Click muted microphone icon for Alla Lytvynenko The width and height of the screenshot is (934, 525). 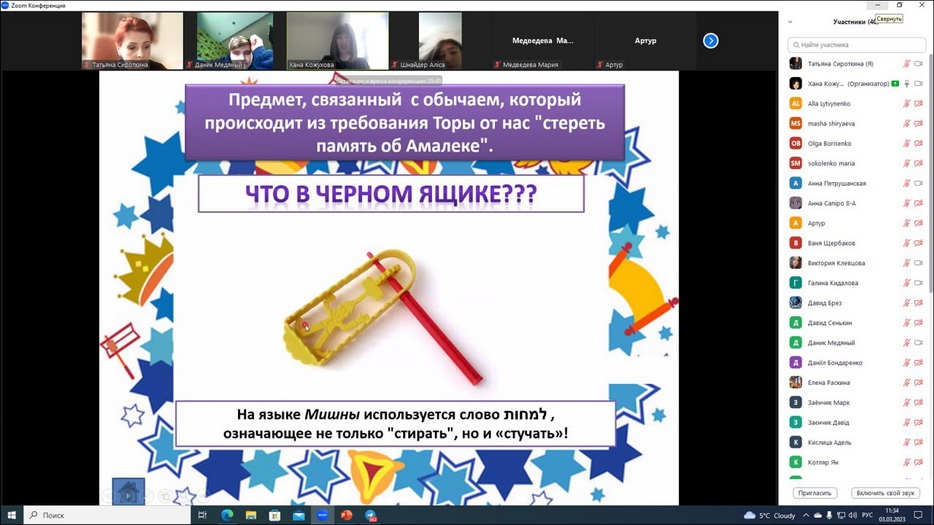click(x=907, y=103)
